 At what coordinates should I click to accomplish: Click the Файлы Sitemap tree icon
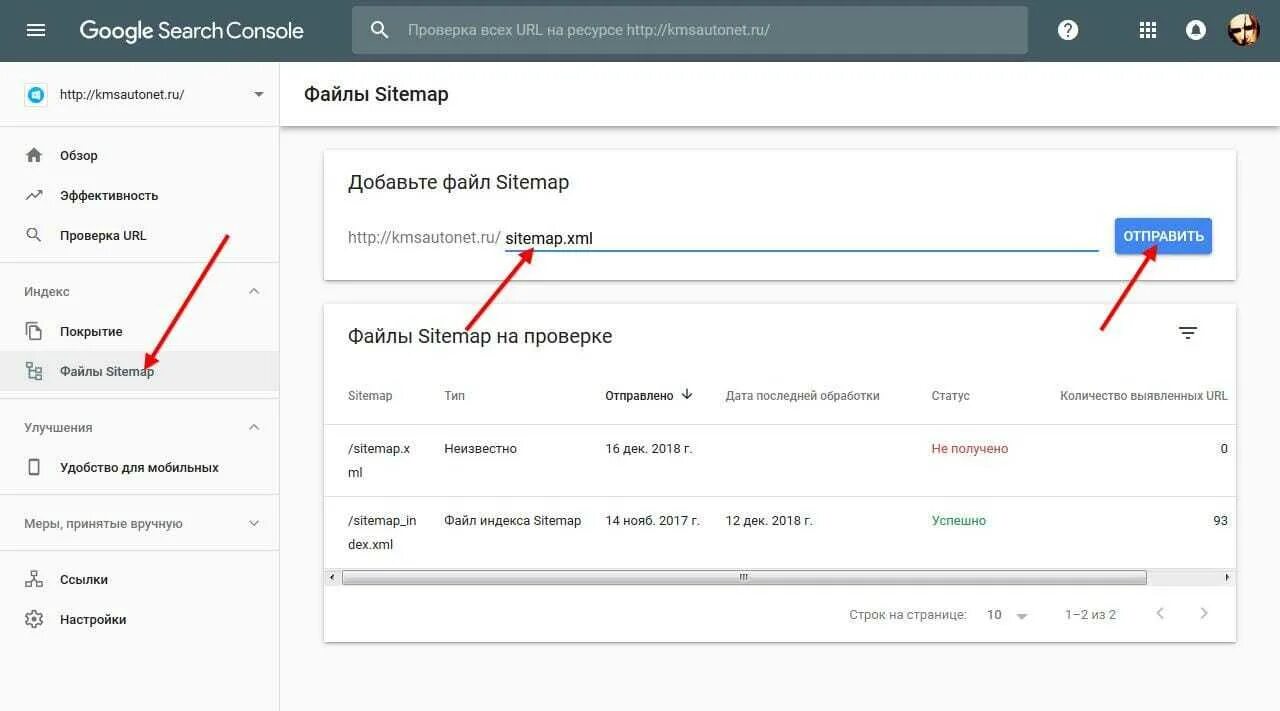click(34, 371)
